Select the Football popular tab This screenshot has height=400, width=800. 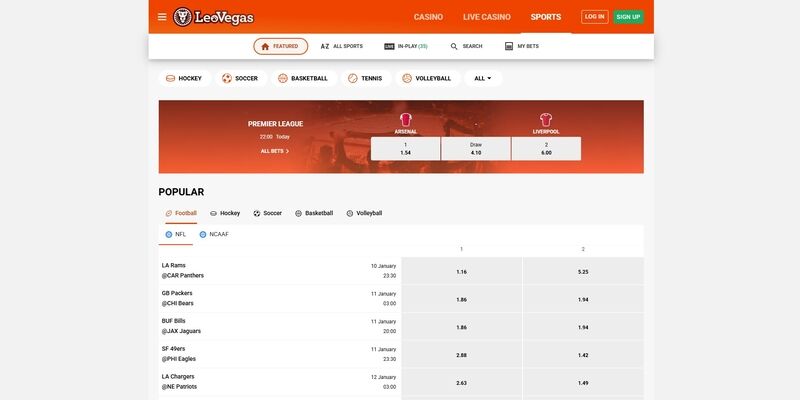(181, 213)
